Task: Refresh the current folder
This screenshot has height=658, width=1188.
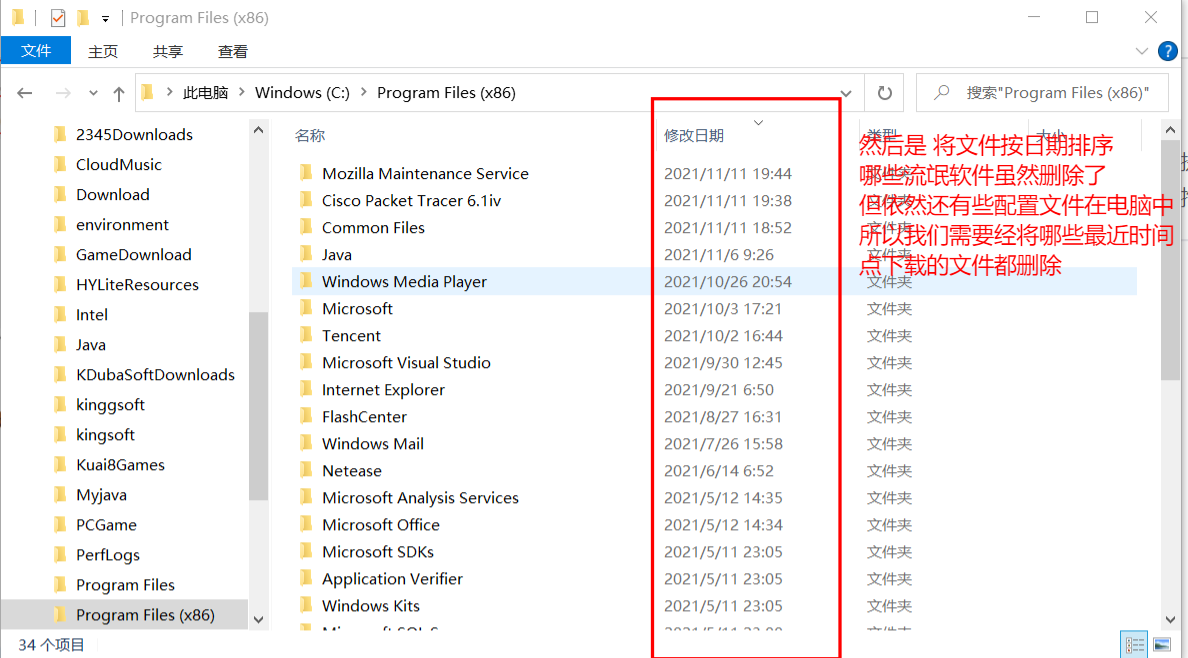Action: pyautogui.click(x=884, y=93)
